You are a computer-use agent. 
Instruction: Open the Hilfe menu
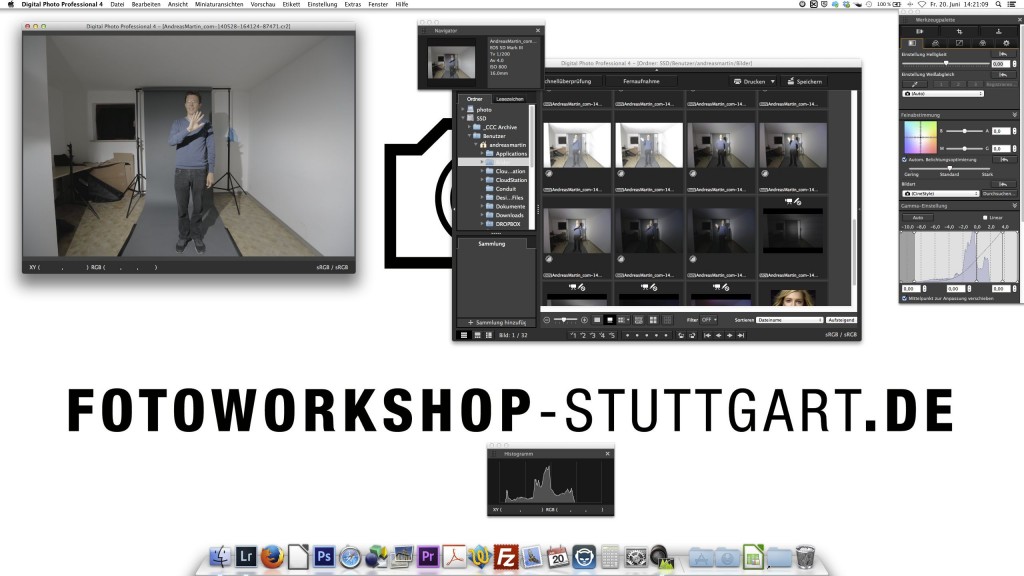tap(402, 5)
